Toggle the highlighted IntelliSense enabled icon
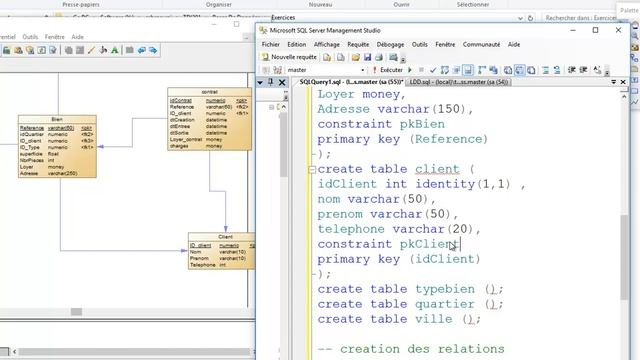Image resolution: width=640 pixels, height=360 pixels. (468, 70)
